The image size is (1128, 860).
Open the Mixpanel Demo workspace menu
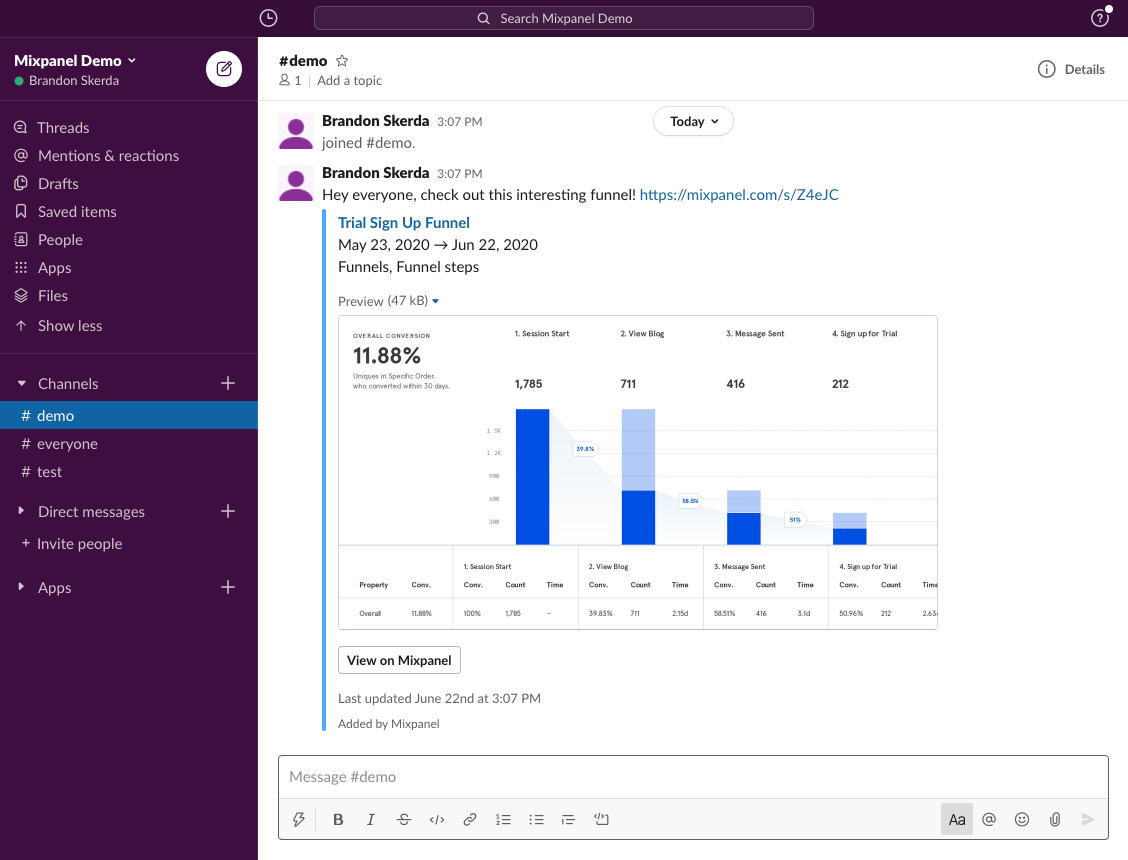pyautogui.click(x=75, y=60)
